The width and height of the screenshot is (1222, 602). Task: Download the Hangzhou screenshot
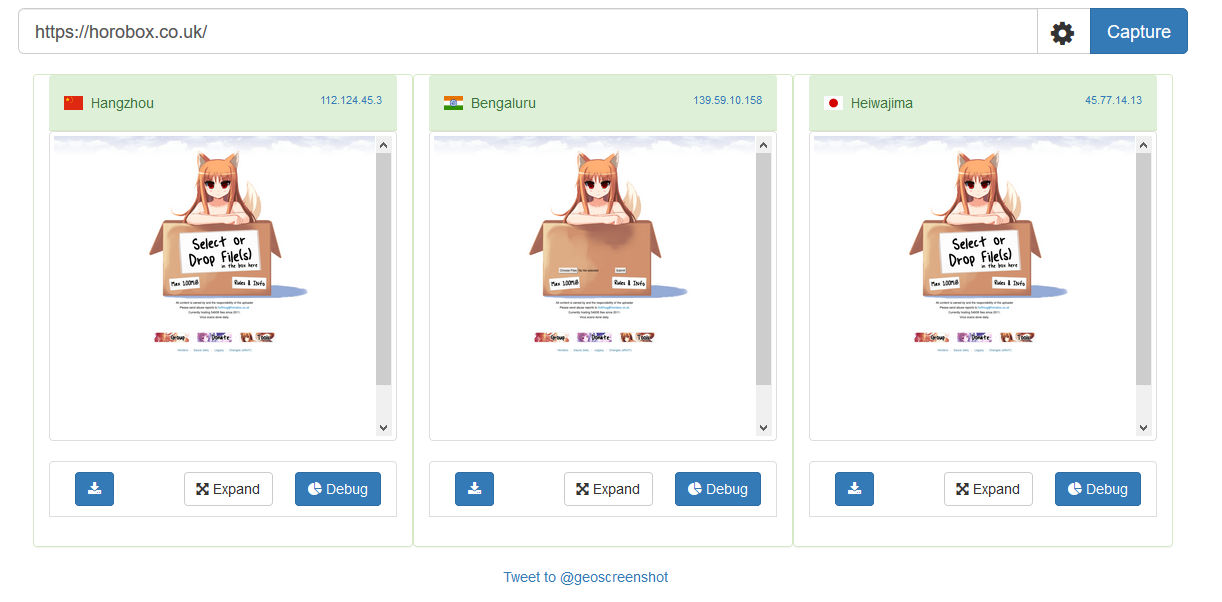click(95, 489)
